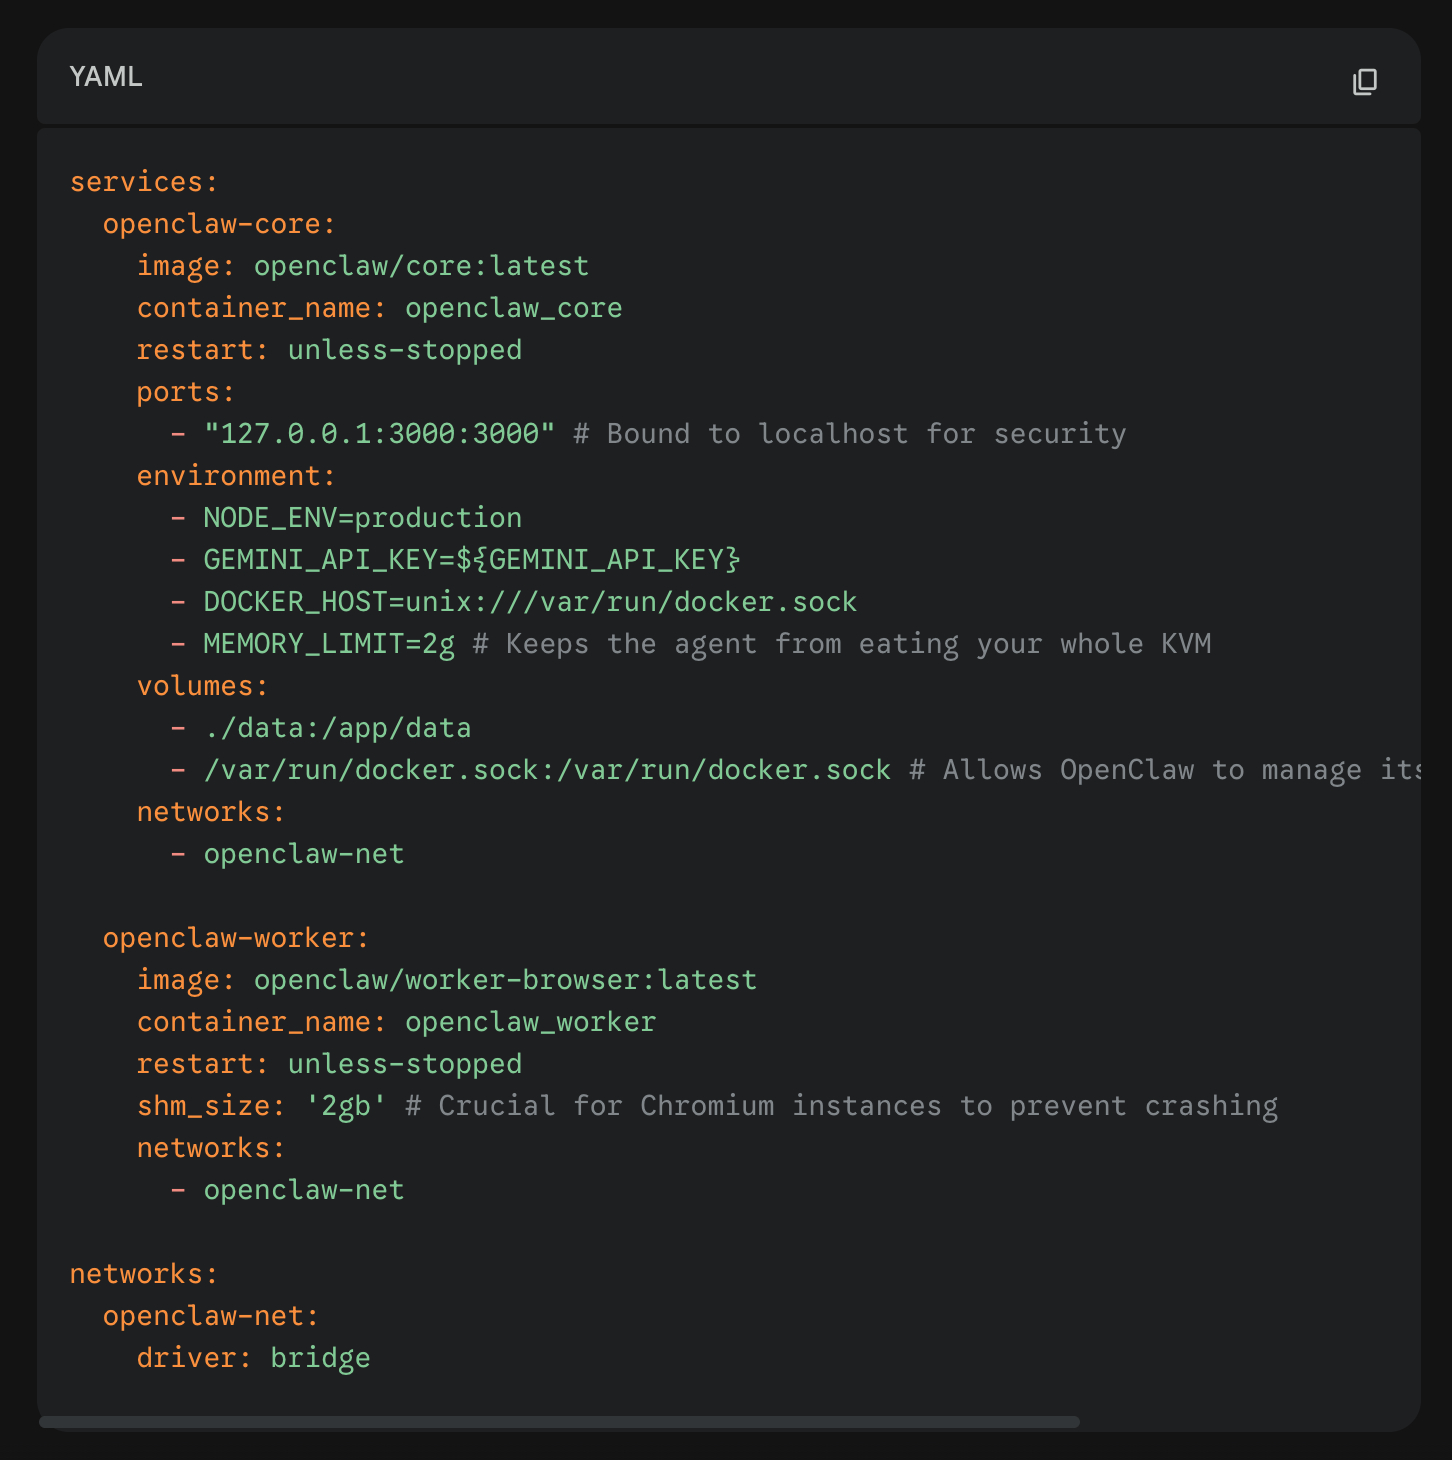Click the shm_size '2gb' value
Viewport: 1452px width, 1460px height.
346,1106
